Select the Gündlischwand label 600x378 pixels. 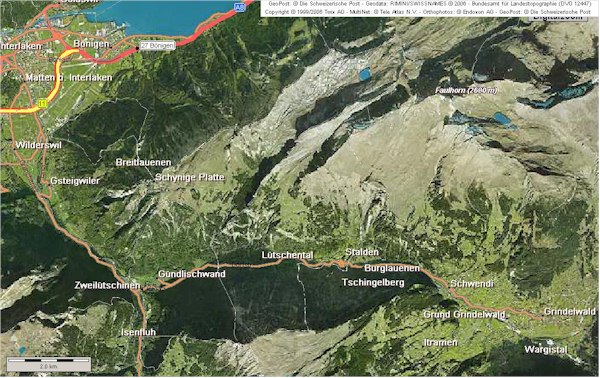(192, 274)
